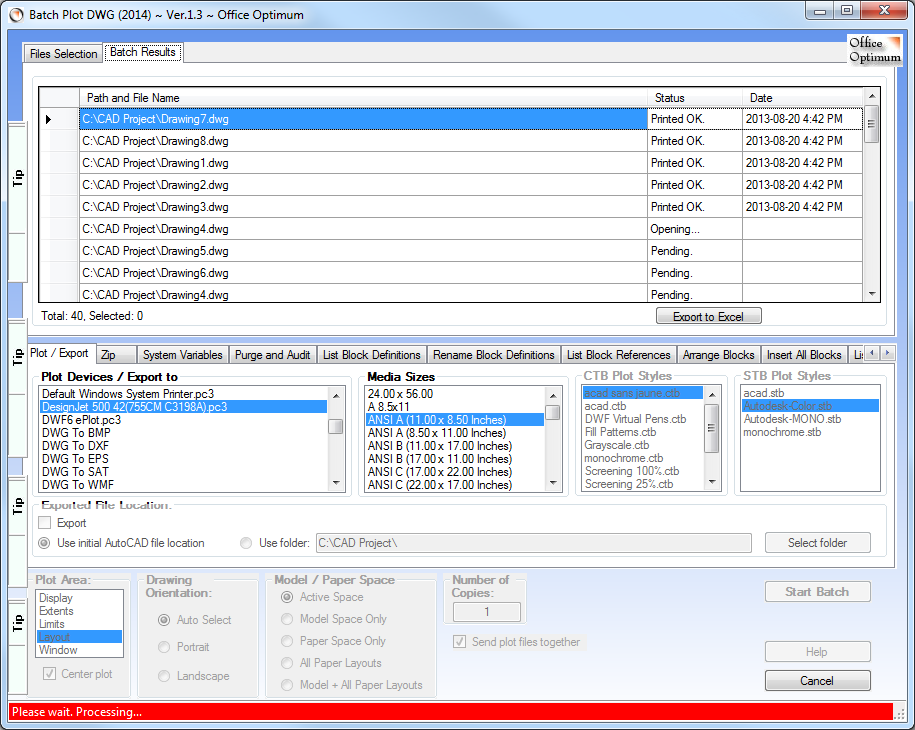The width and height of the screenshot is (915, 730).
Task: Select Window in Plot Area list
Action: coord(79,650)
